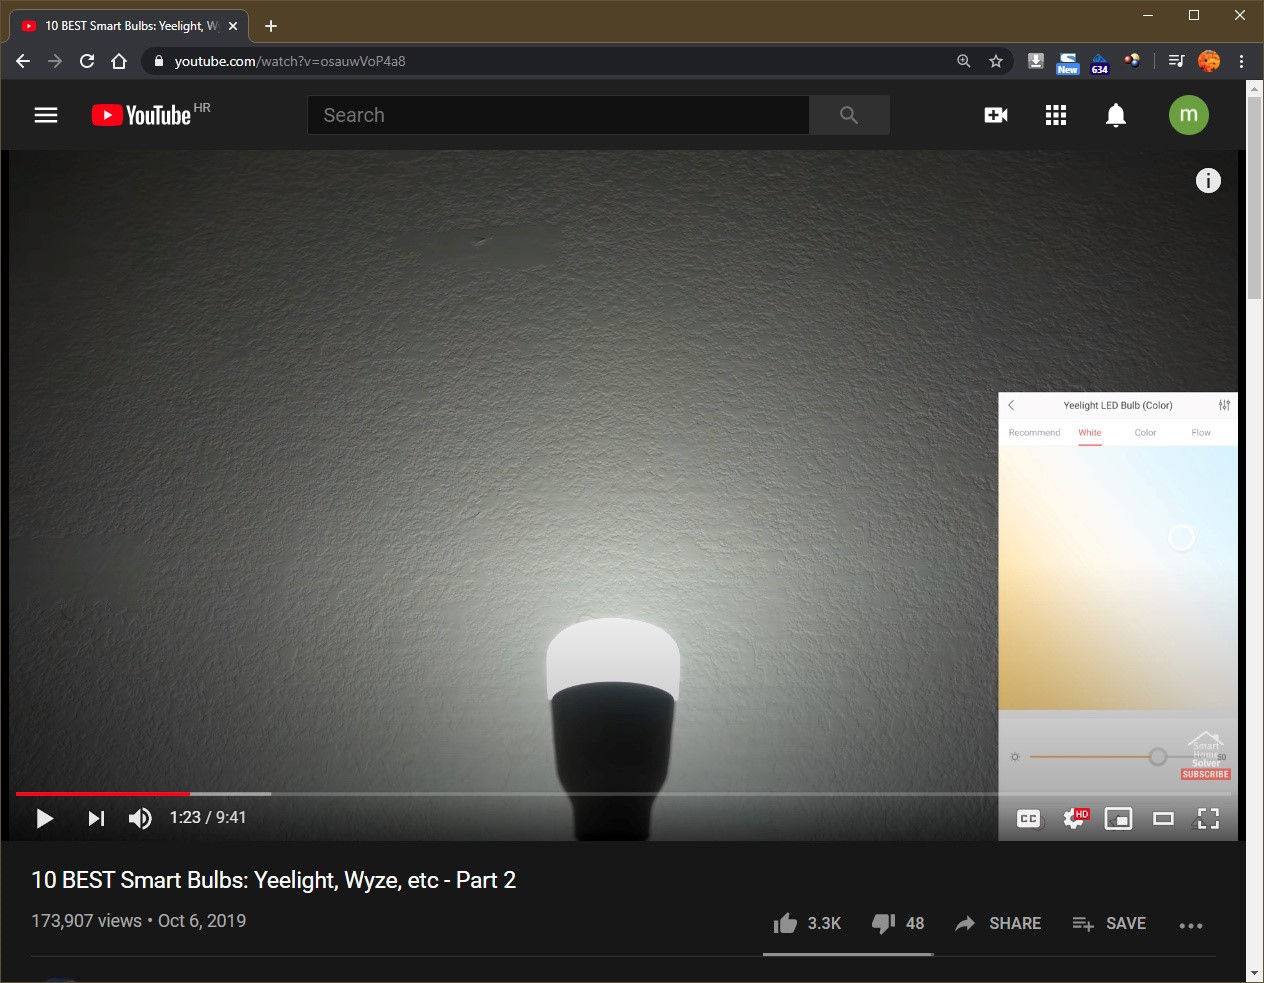The width and height of the screenshot is (1264, 983).
Task: Open the create video camera icon
Action: tap(996, 115)
